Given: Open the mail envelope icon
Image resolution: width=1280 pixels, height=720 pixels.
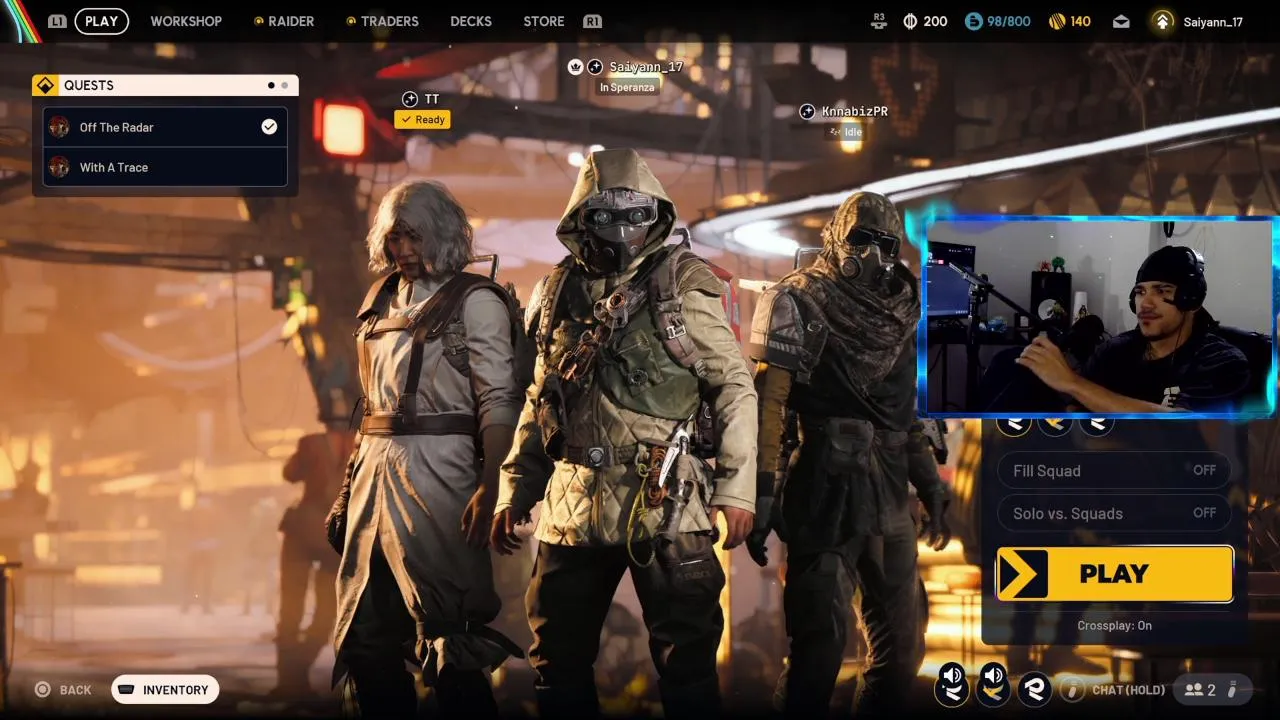Looking at the screenshot, I should [1121, 21].
